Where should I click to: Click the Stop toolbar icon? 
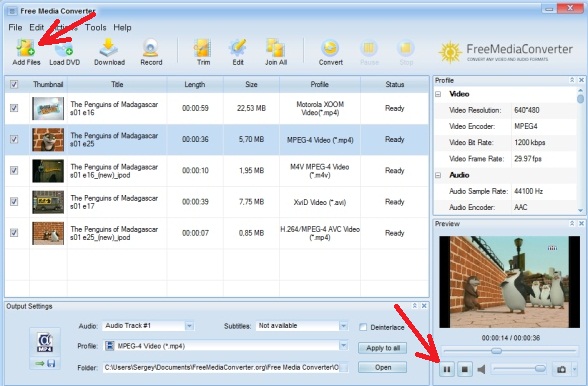pos(406,48)
